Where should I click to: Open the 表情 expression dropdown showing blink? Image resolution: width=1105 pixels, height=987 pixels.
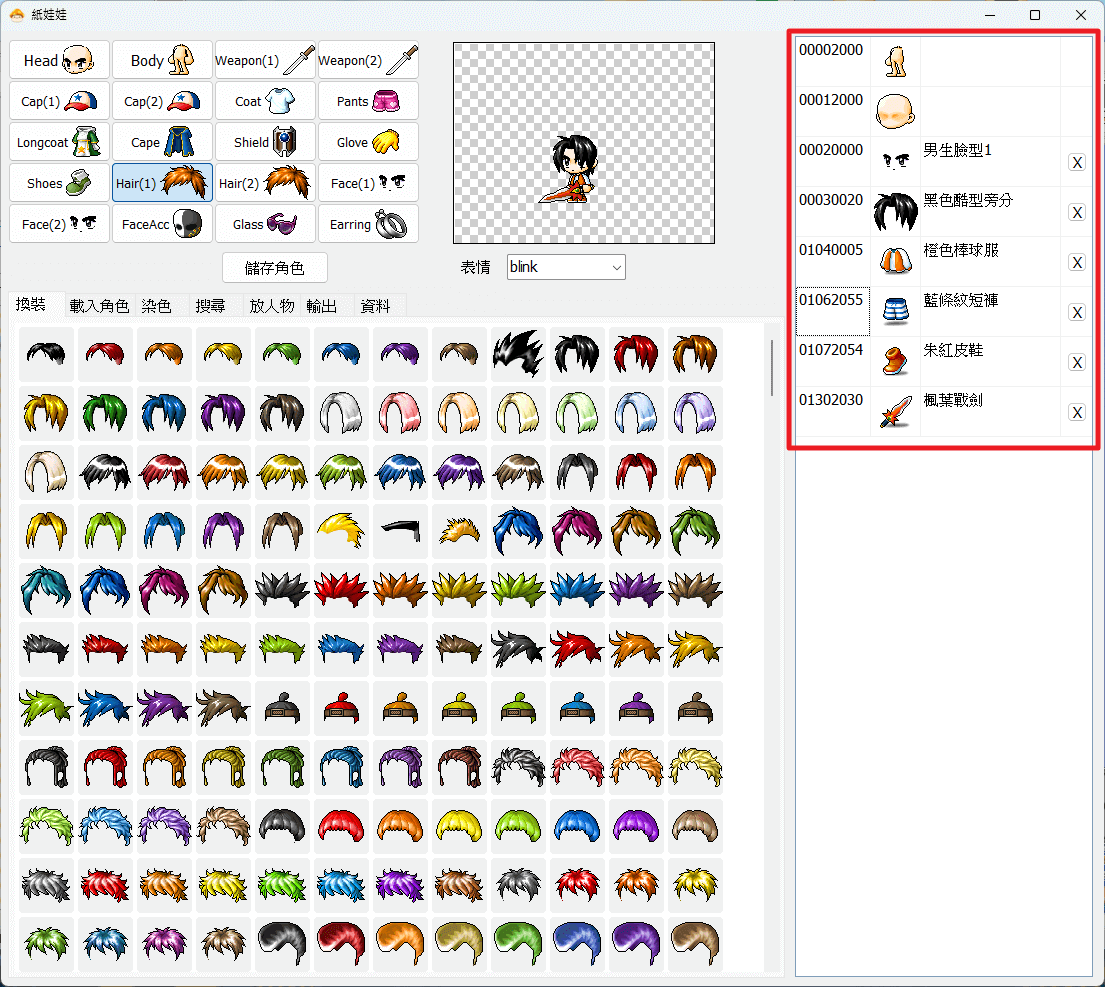pyautogui.click(x=566, y=267)
